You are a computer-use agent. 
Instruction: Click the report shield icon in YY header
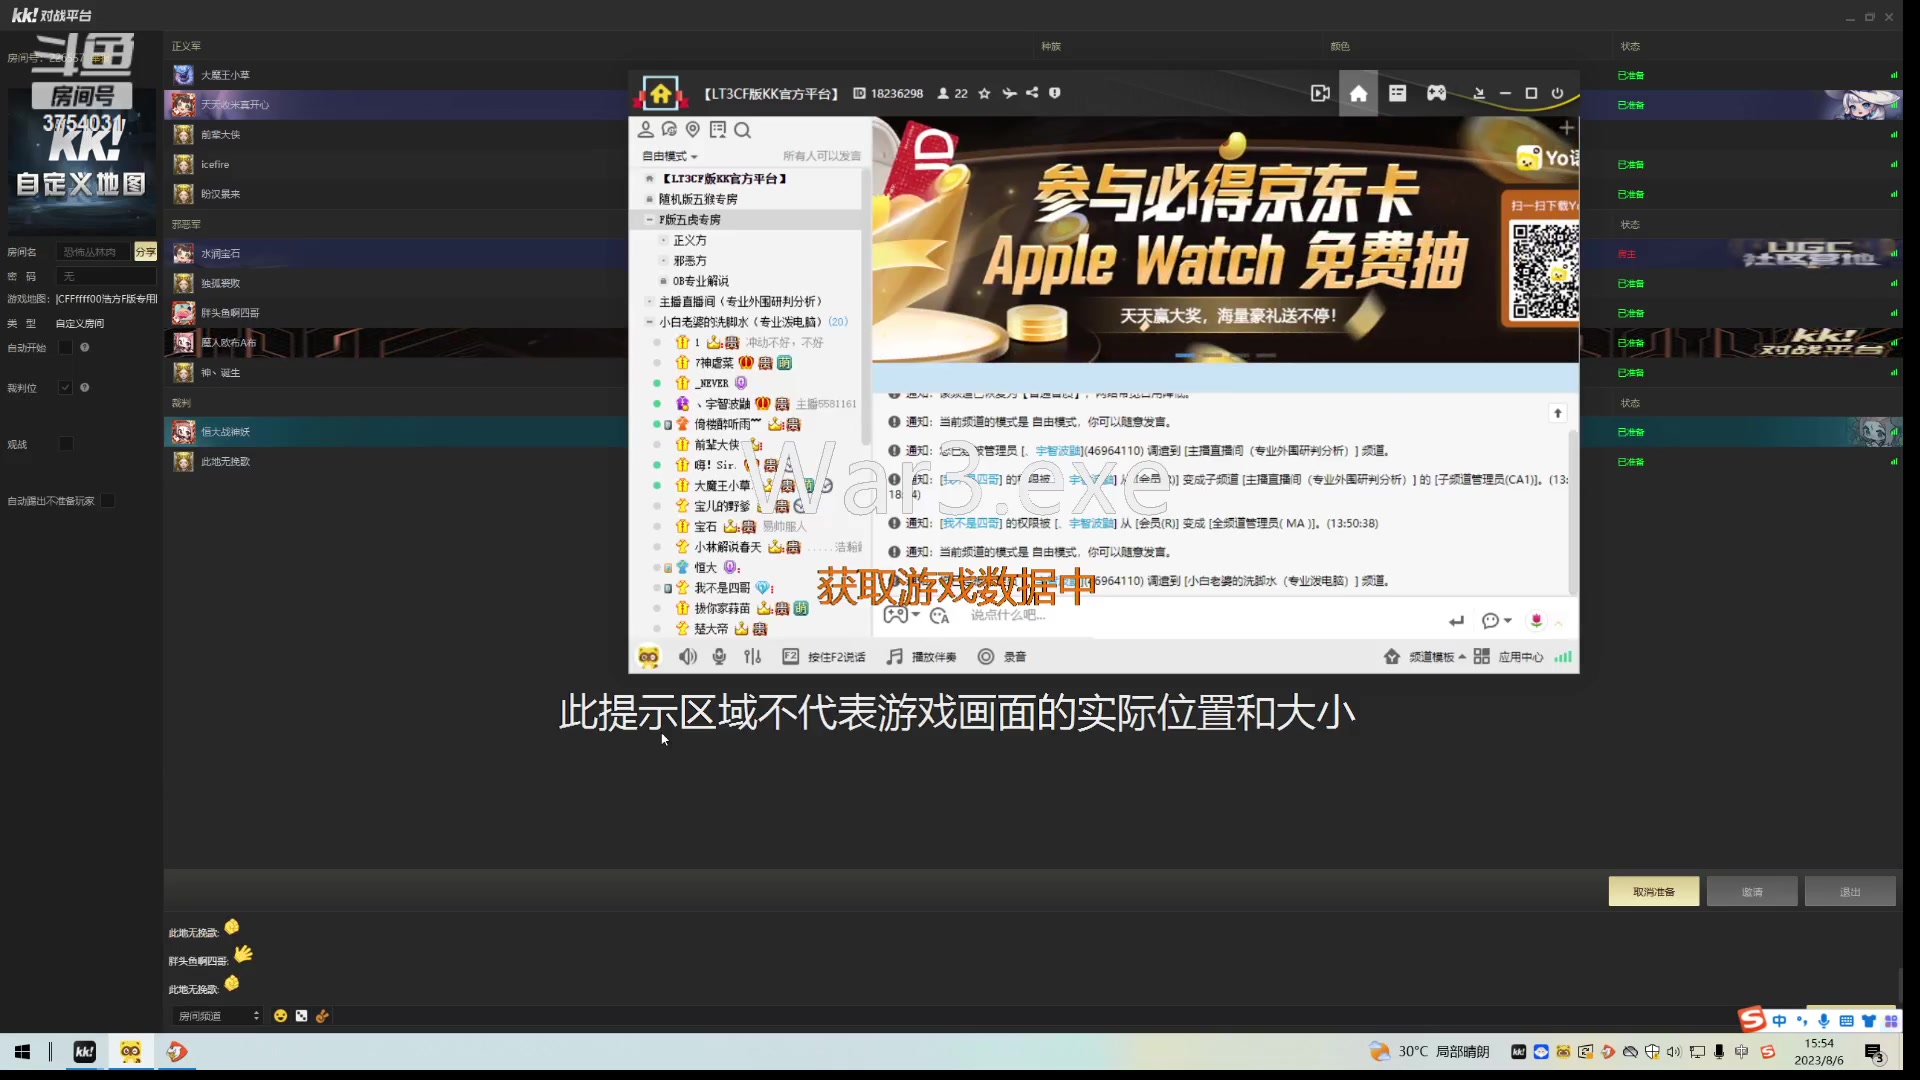pyautogui.click(x=1054, y=93)
